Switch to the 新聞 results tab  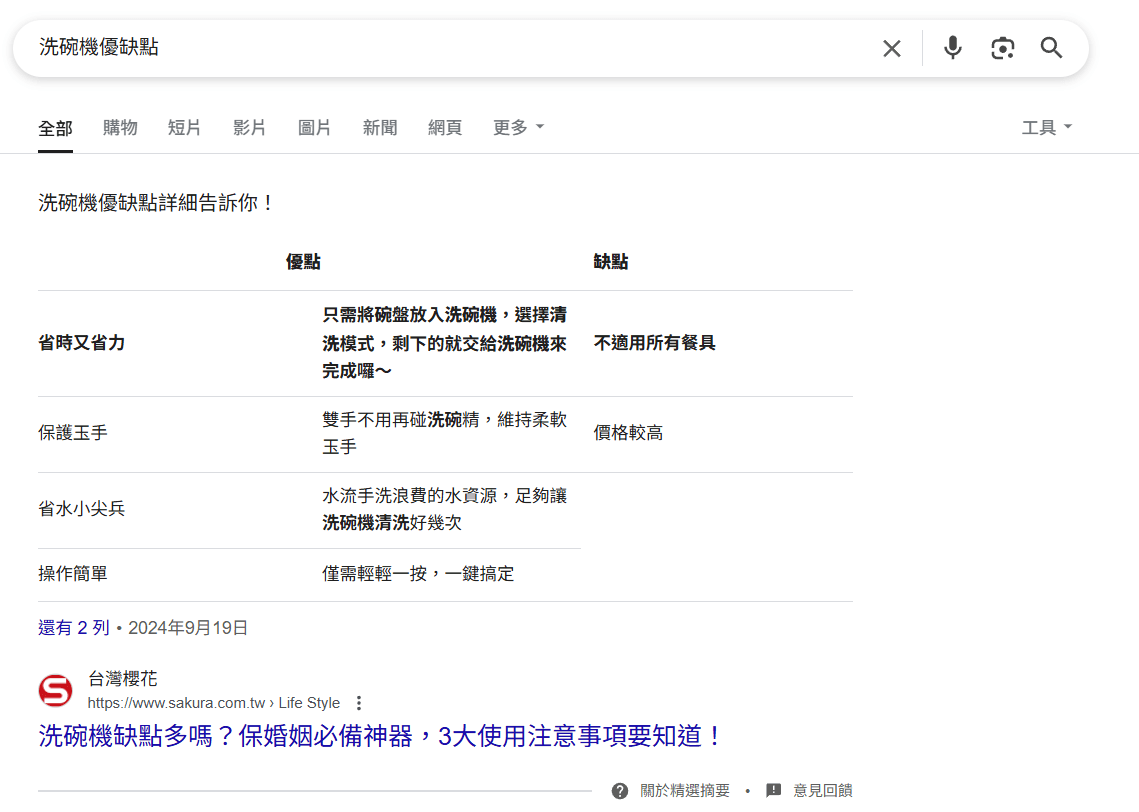tap(380, 127)
